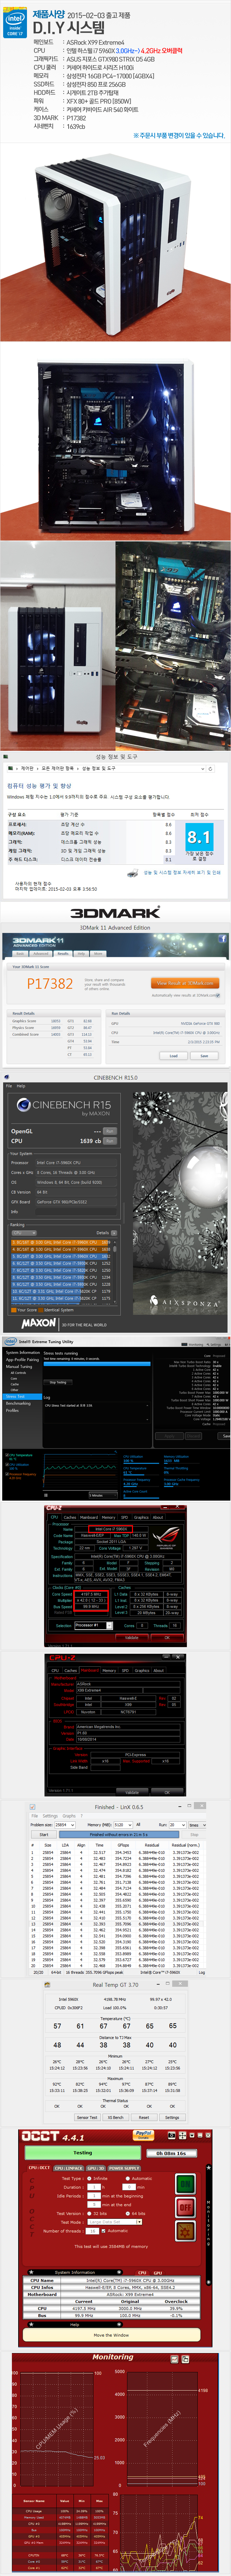Click Reset in Real Temp
The height and width of the screenshot is (2576, 231).
coord(144,2117)
